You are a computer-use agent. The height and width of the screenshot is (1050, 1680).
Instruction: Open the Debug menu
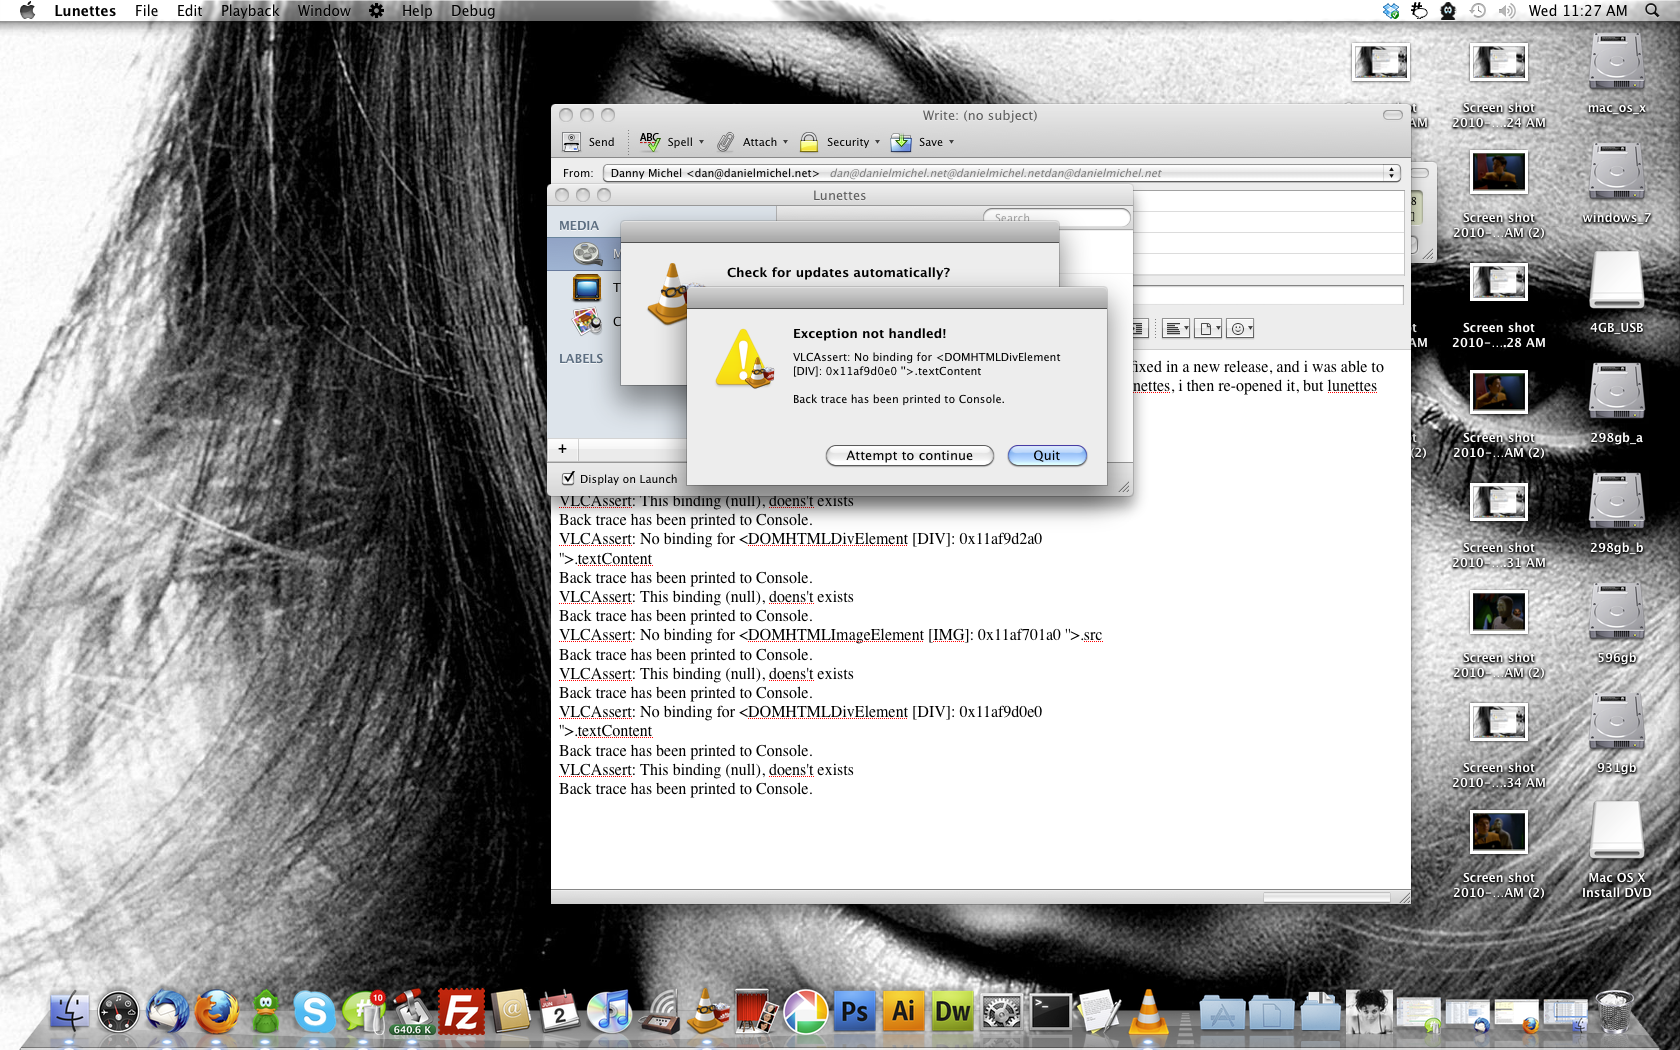click(472, 11)
